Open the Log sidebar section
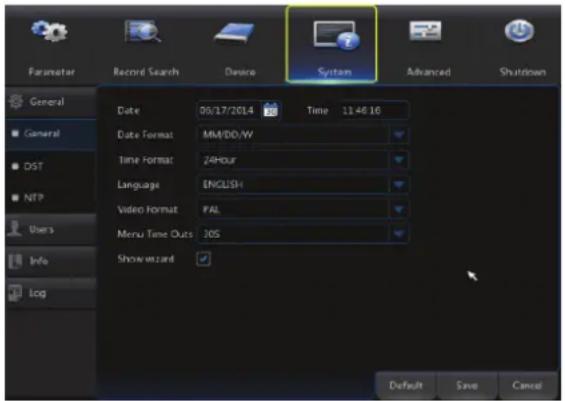This screenshot has width=565, height=401. (x=50, y=293)
